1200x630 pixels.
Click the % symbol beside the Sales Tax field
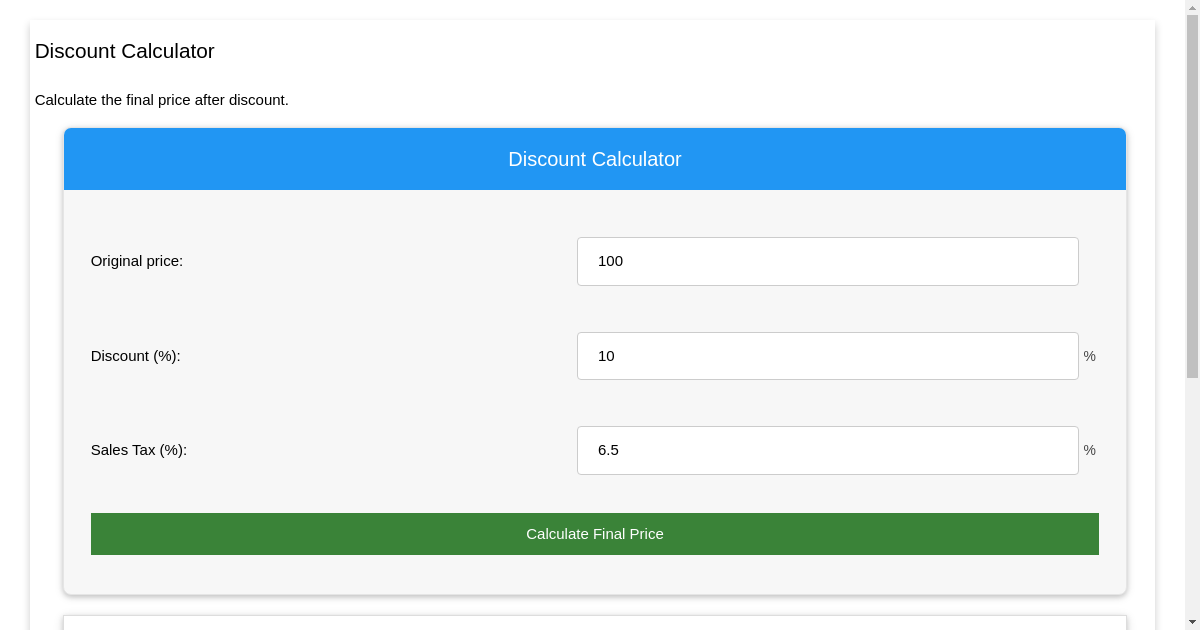(1089, 450)
